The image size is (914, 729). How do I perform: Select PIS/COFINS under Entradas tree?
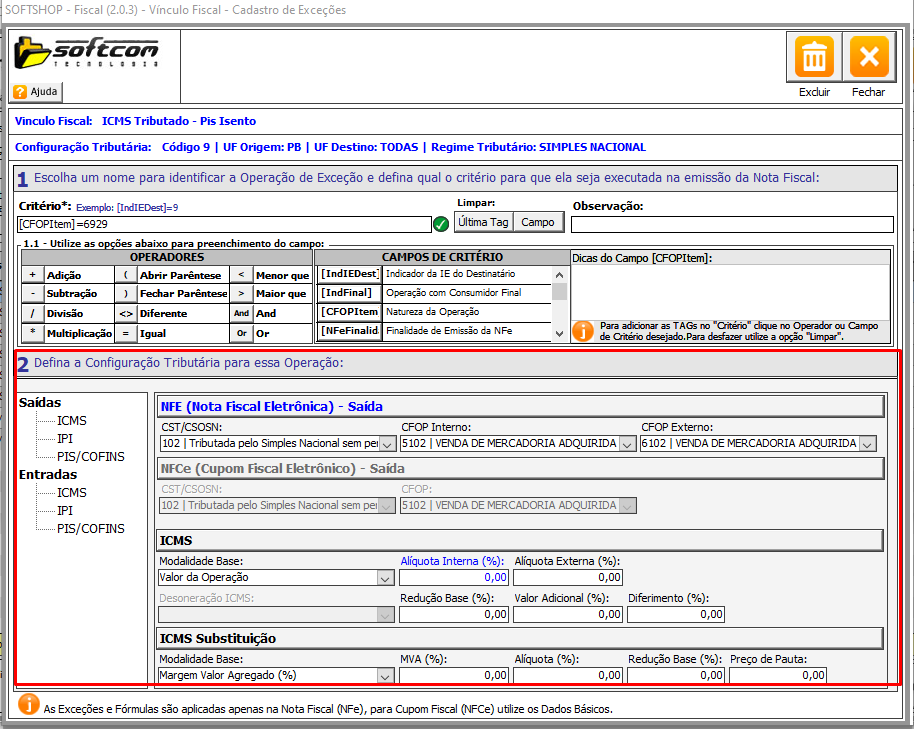click(90, 529)
